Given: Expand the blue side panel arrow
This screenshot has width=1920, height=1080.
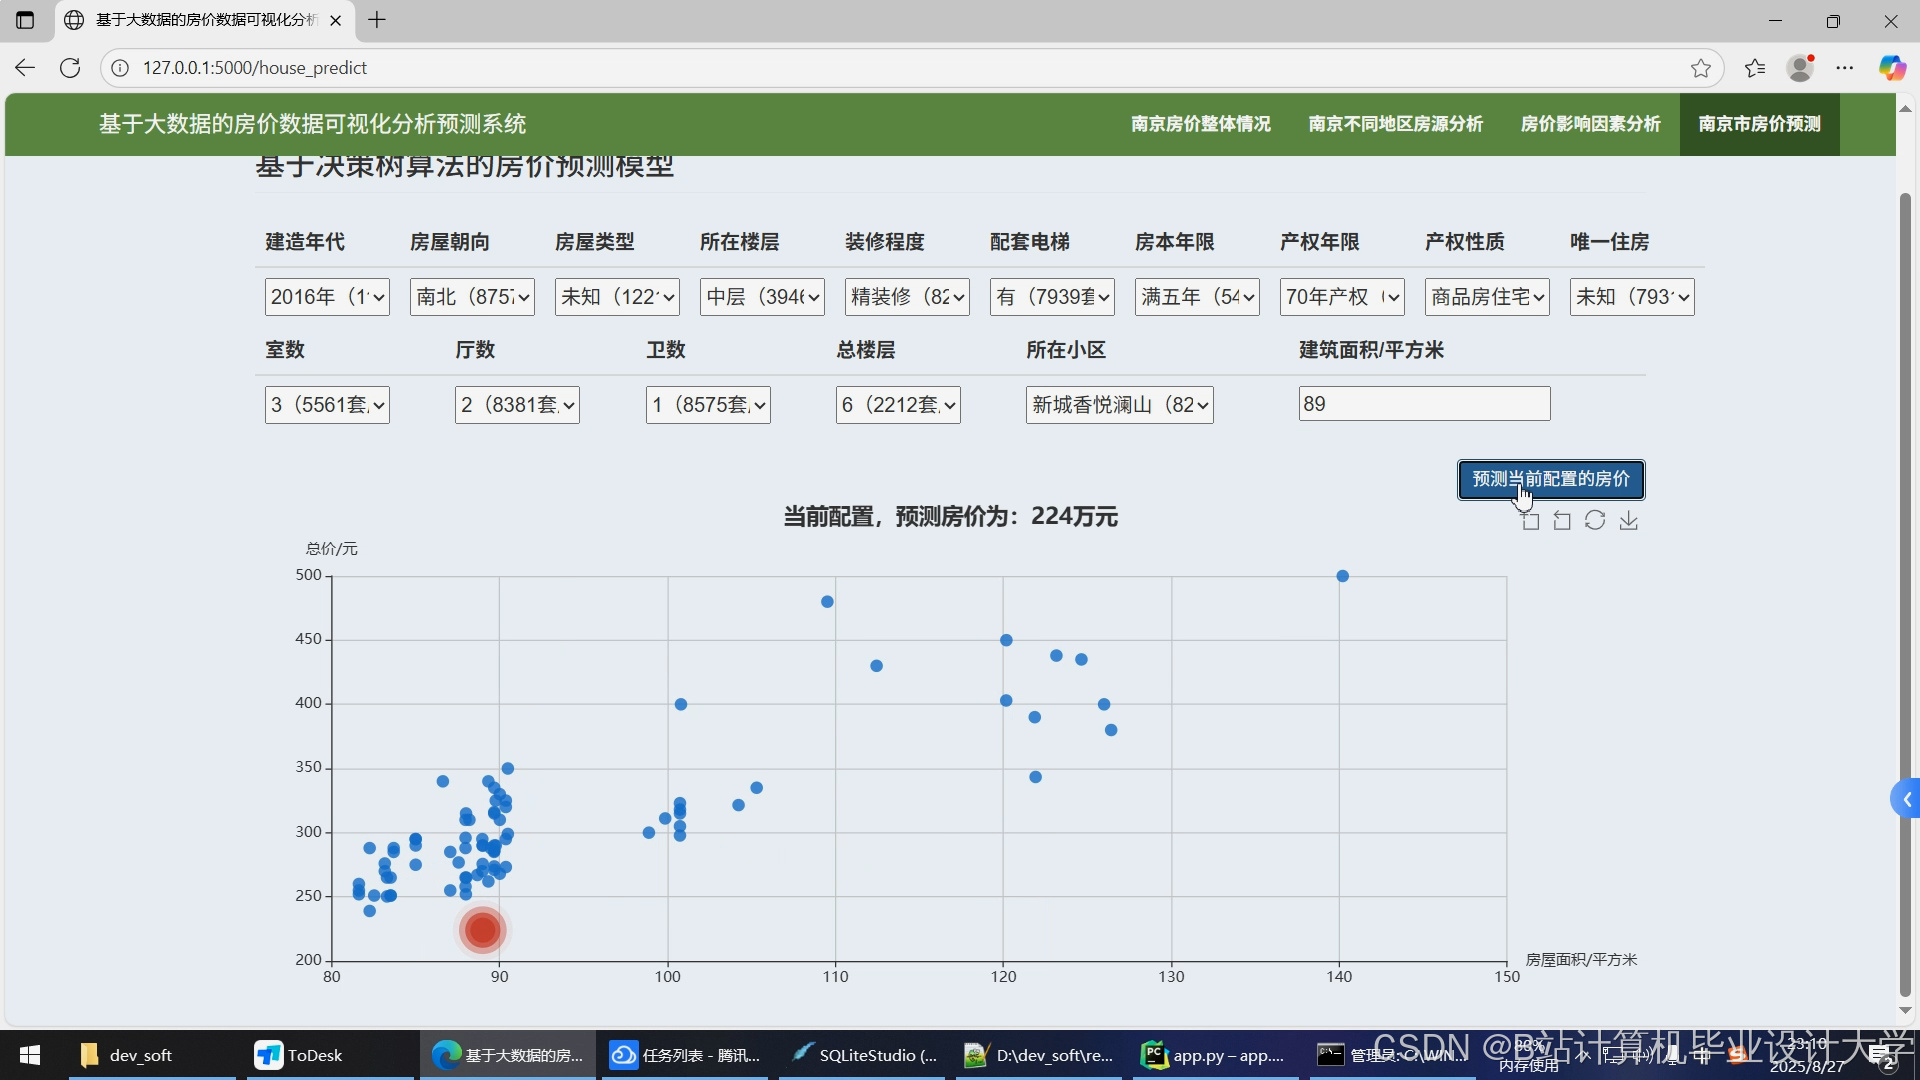Looking at the screenshot, I should tap(1906, 799).
